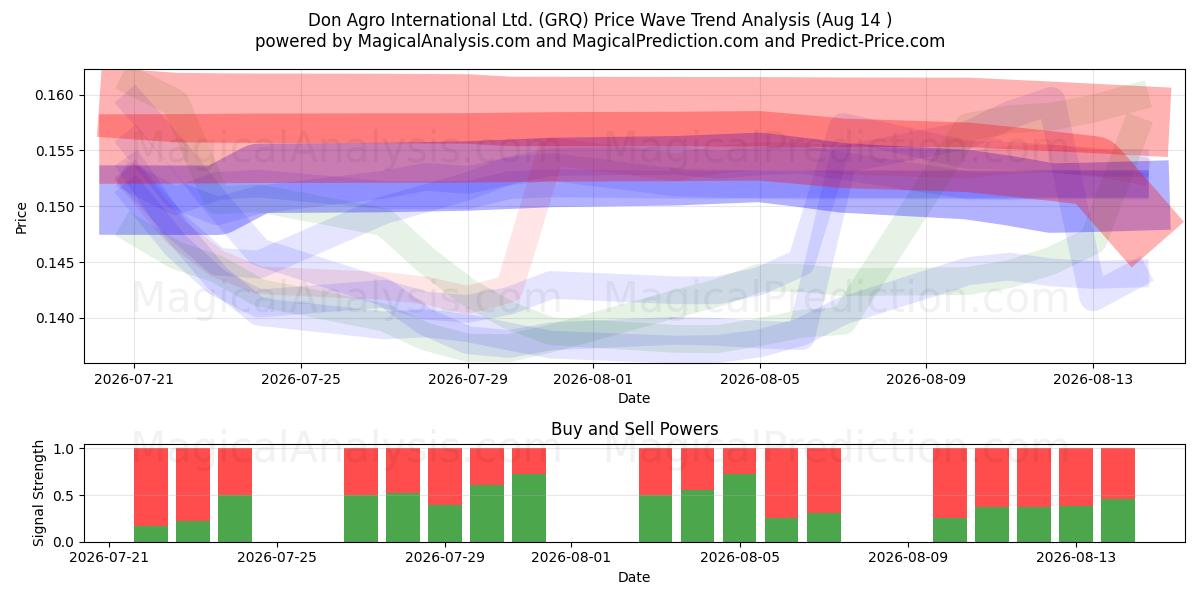Viewport: 1200px width, 600px height.
Task: Click the 0.0 signal strength tick label
Action: pos(66,542)
